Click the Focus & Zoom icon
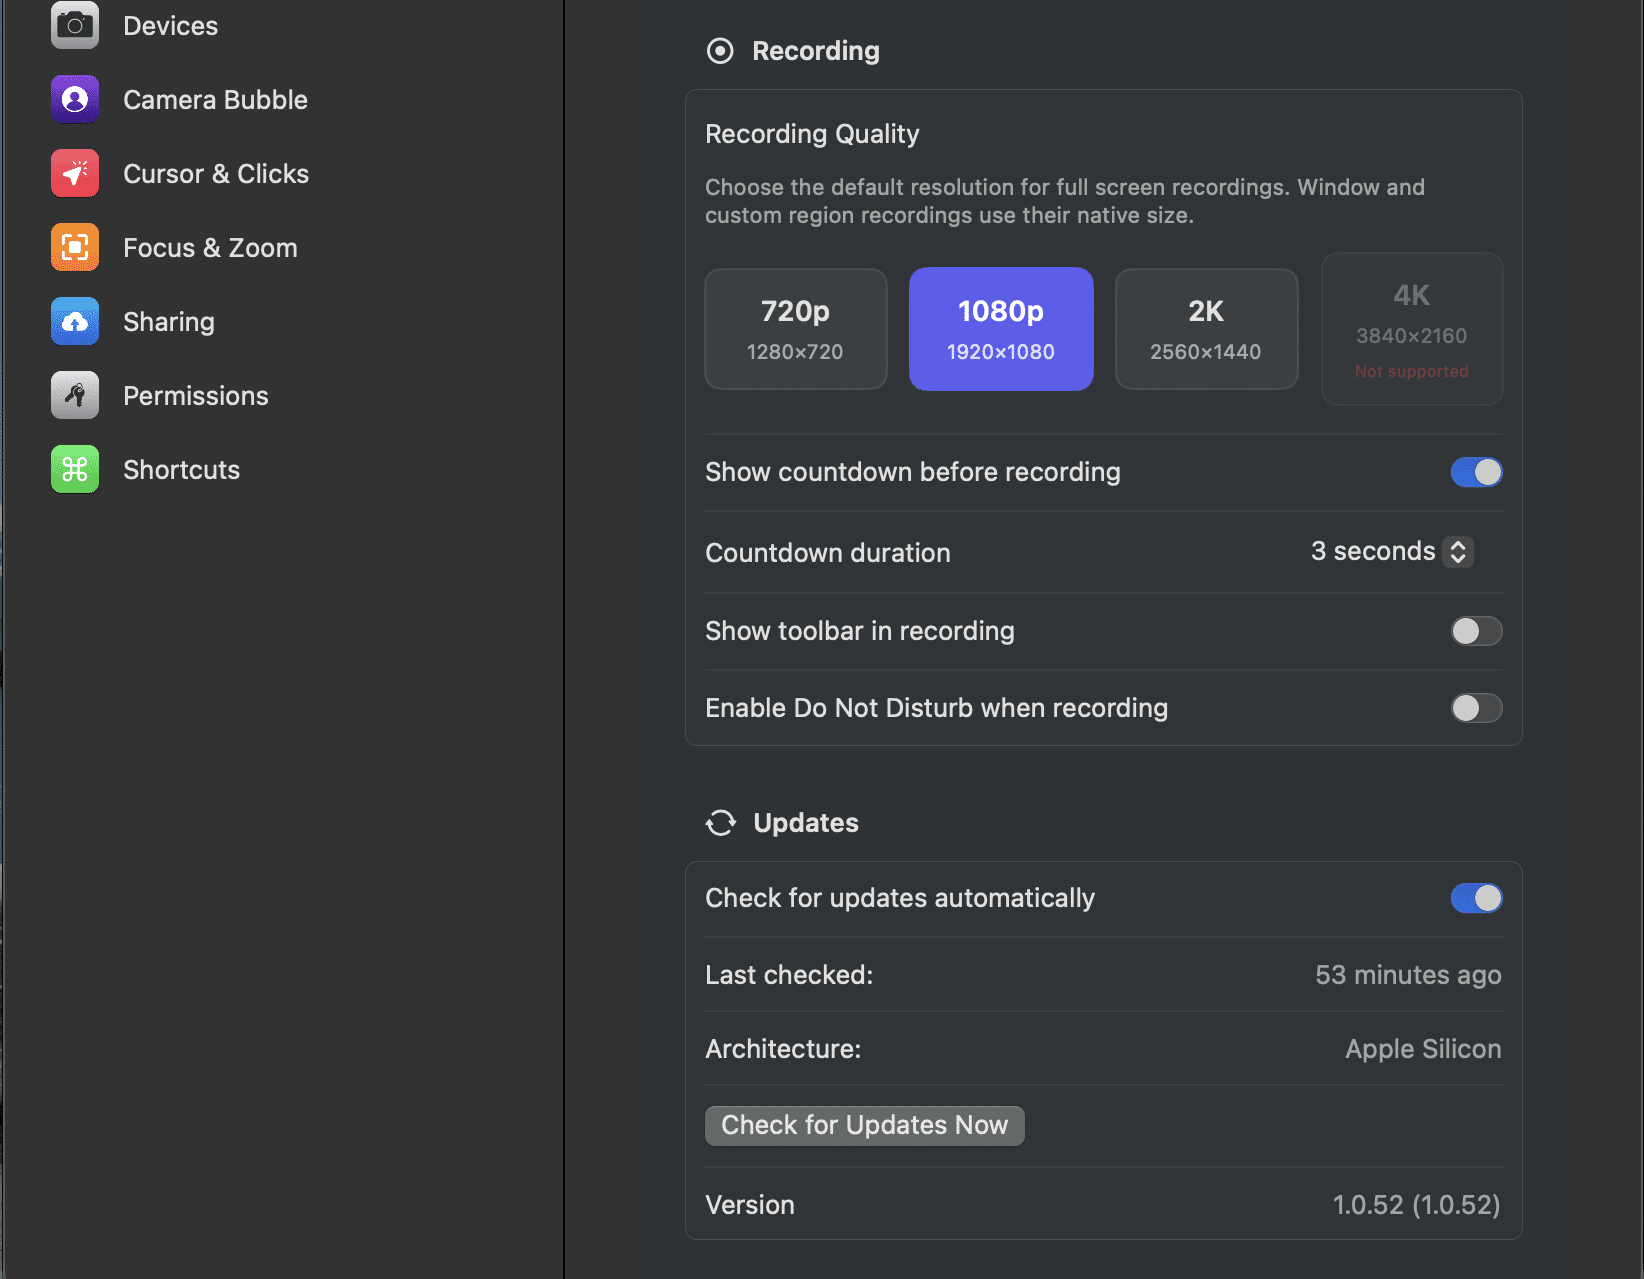Image resolution: width=1644 pixels, height=1279 pixels. [x=74, y=247]
